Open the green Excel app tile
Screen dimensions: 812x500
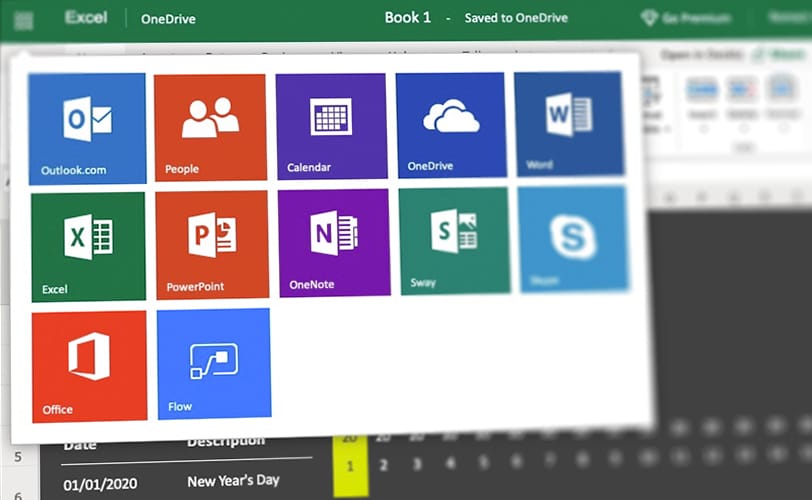88,247
